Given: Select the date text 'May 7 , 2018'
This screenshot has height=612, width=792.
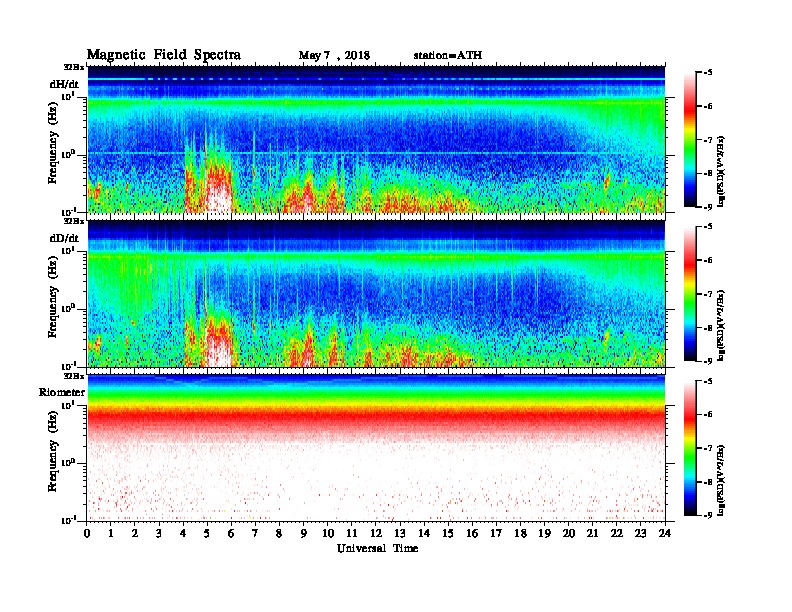Looking at the screenshot, I should [x=334, y=55].
